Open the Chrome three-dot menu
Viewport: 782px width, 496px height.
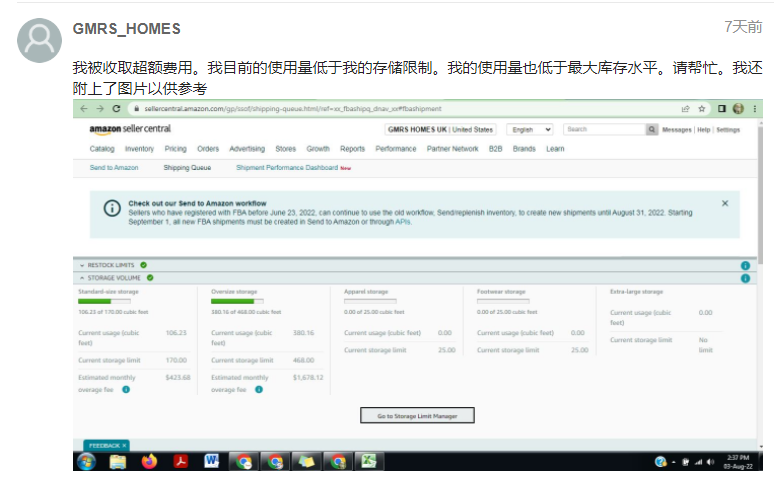point(755,109)
